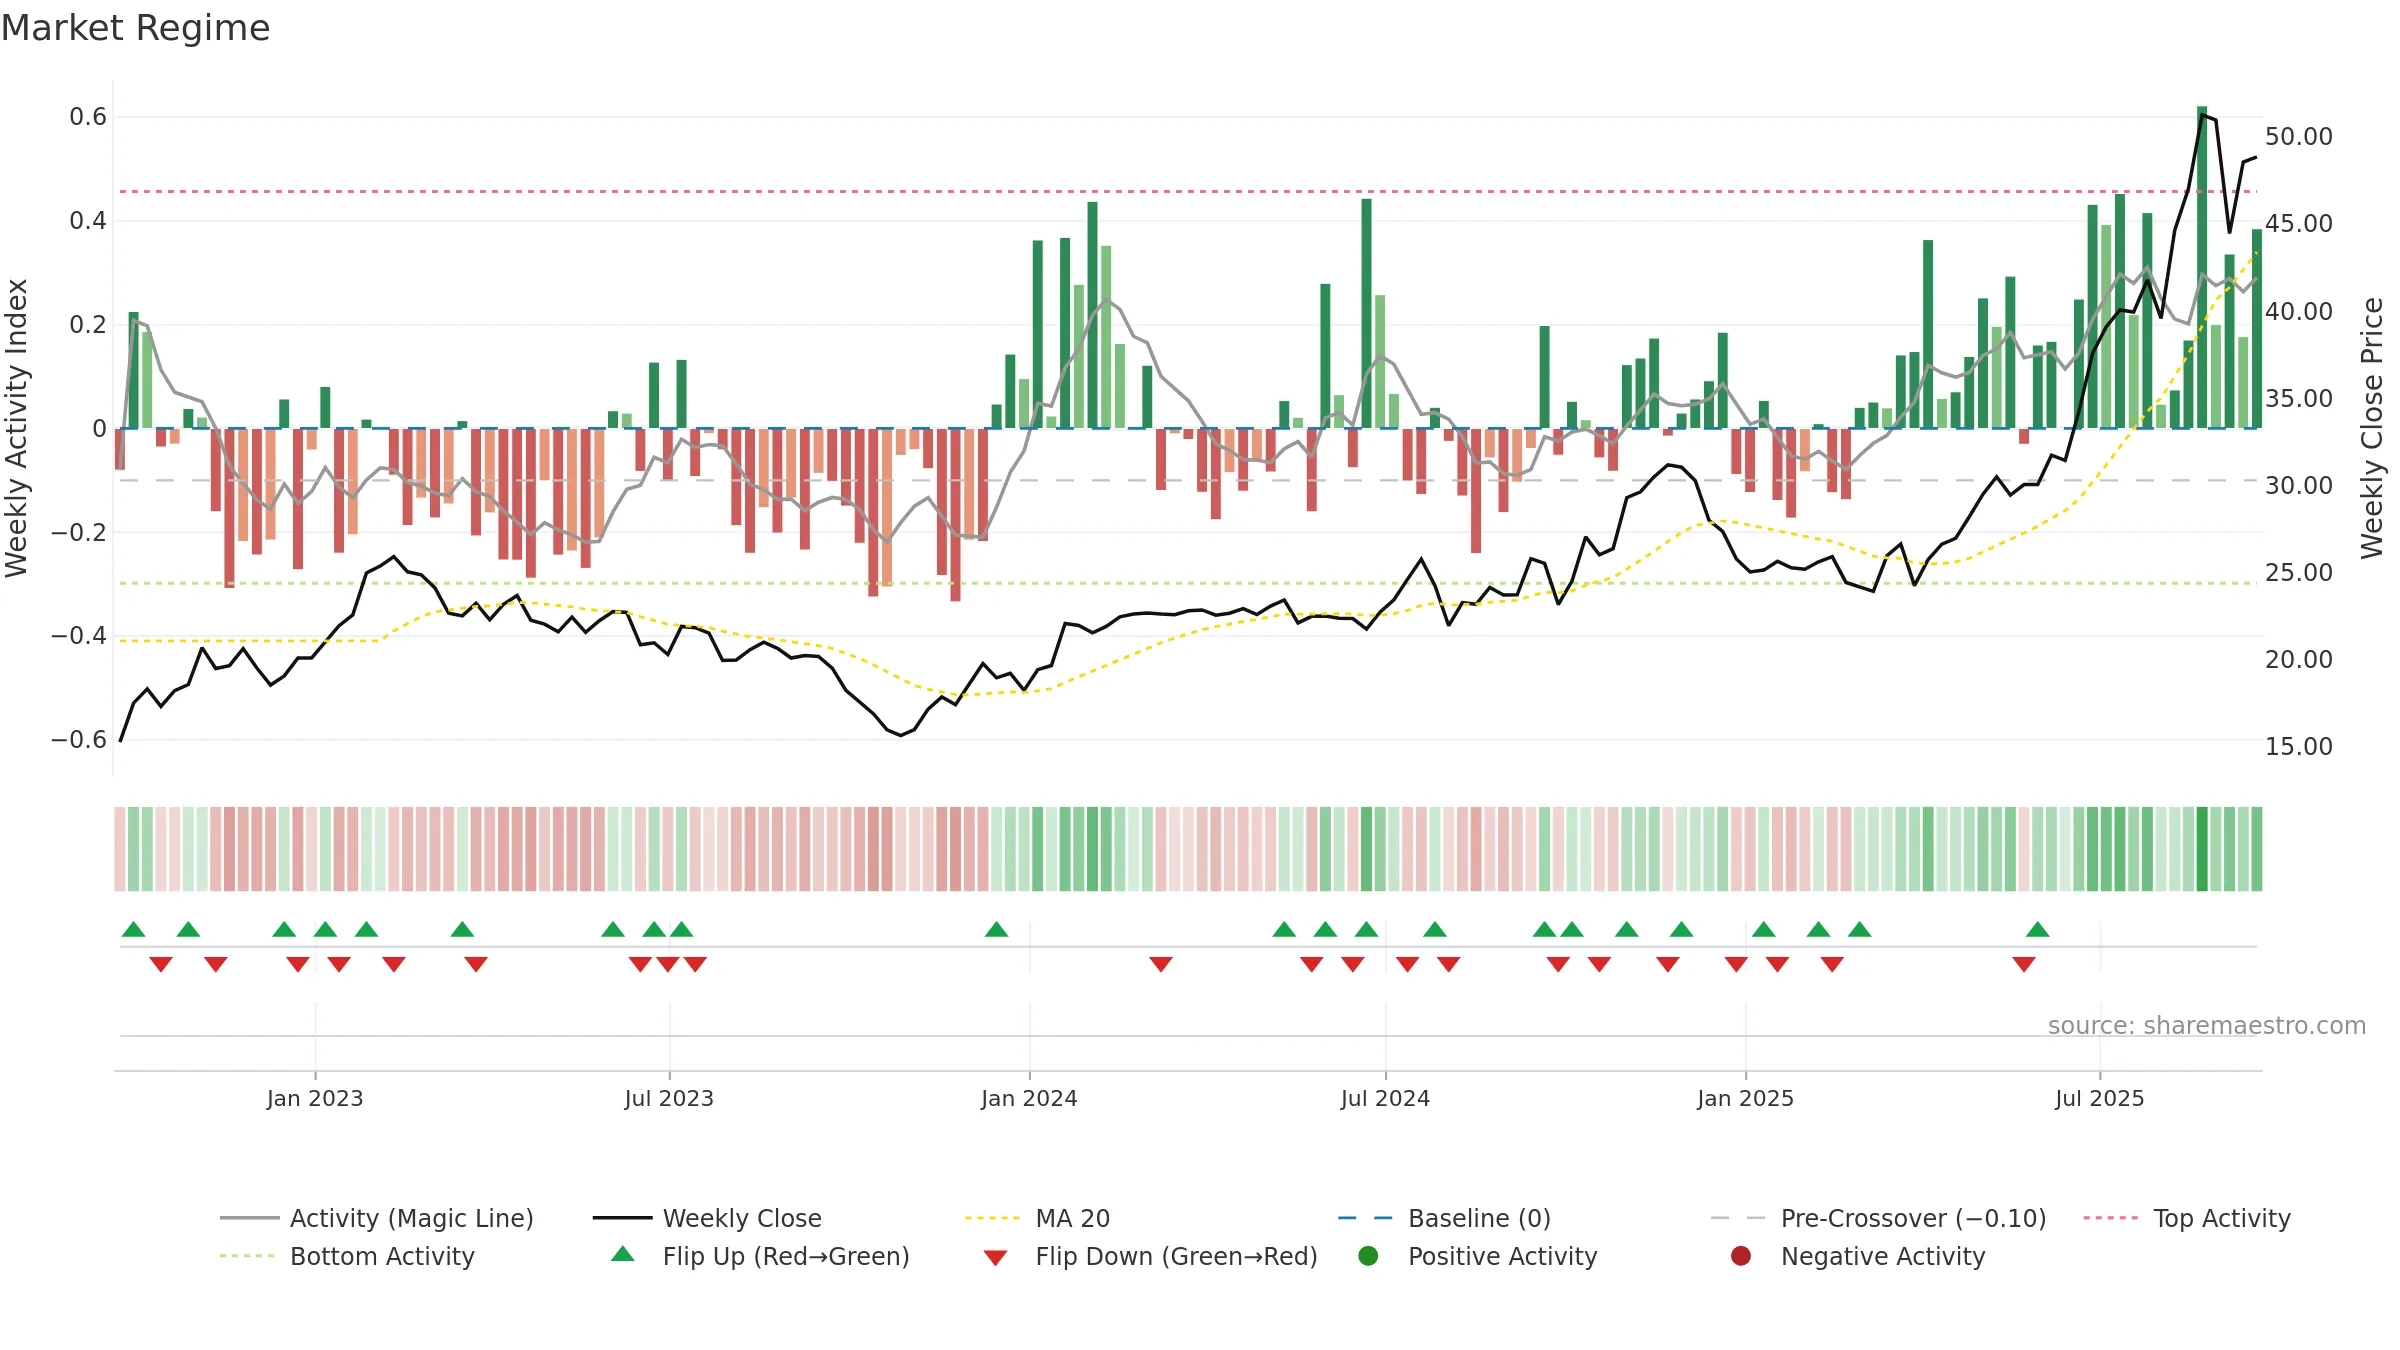Click the Jan 2023 axis label
This screenshot has height=1350, width=2400.
pyautogui.click(x=315, y=1098)
